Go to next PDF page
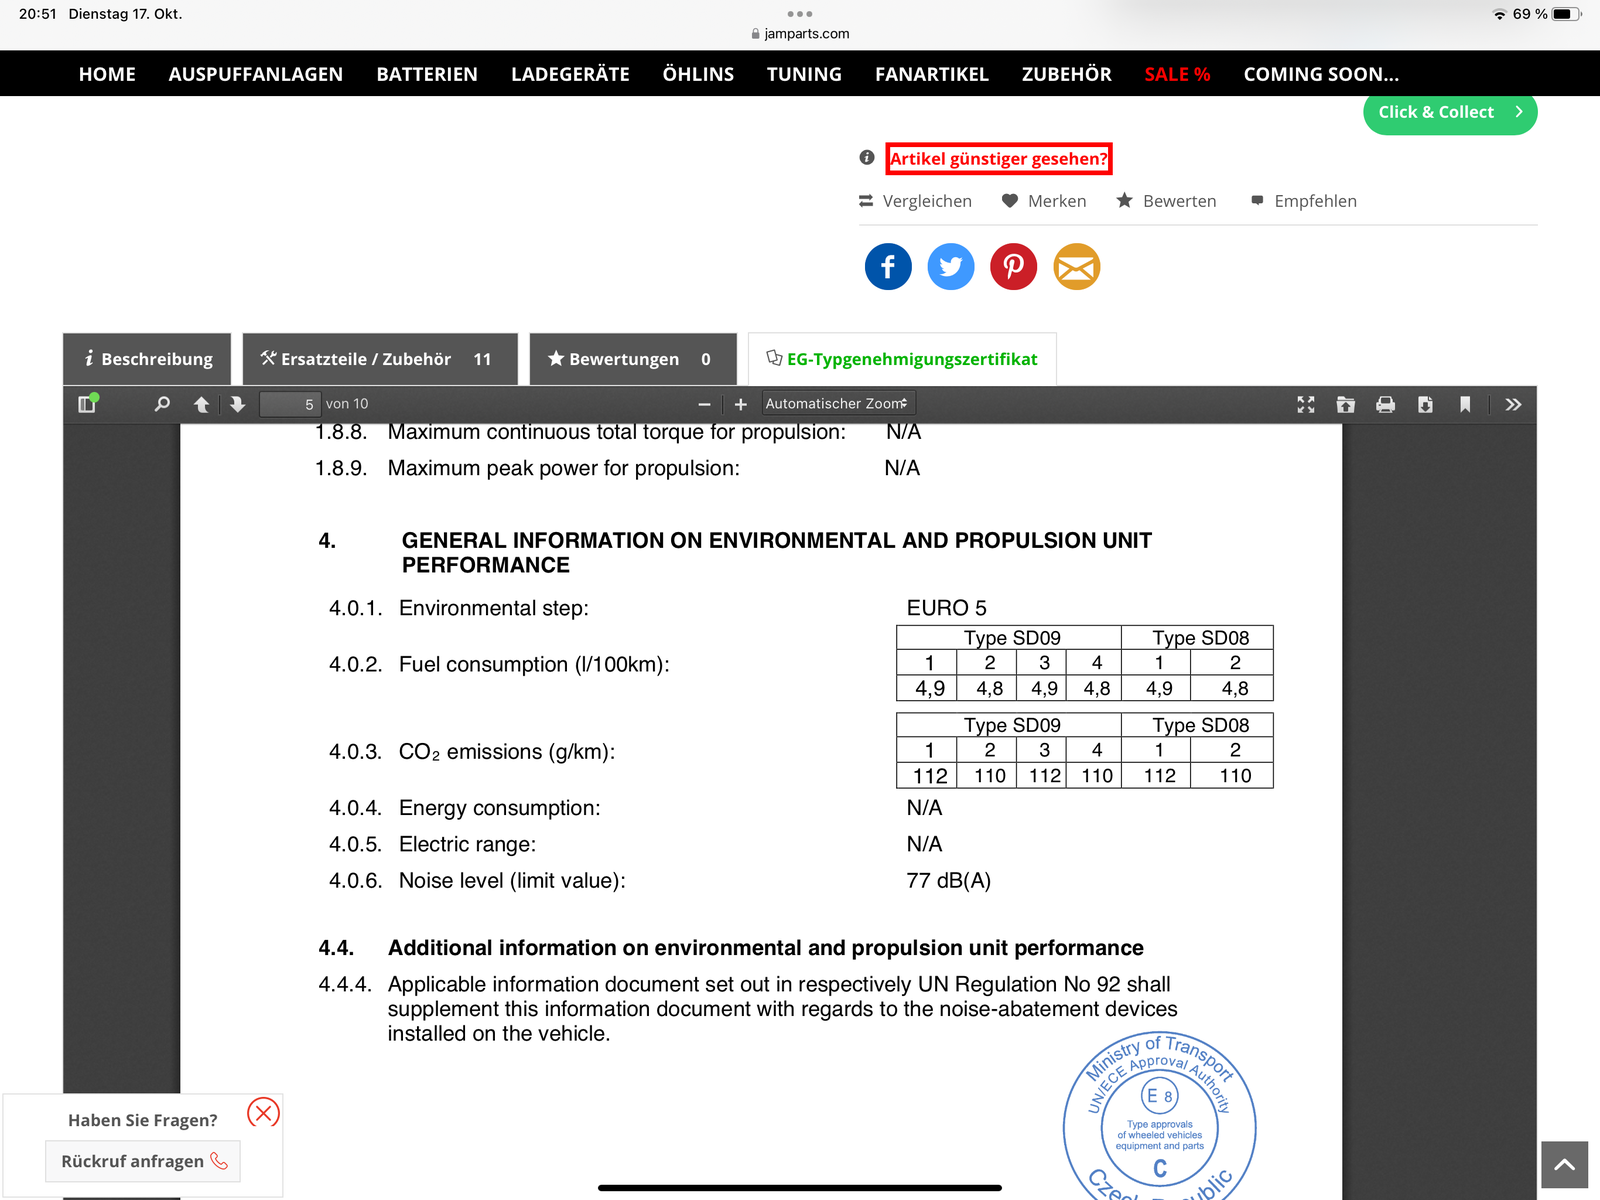The width and height of the screenshot is (1600, 1200). (x=237, y=404)
